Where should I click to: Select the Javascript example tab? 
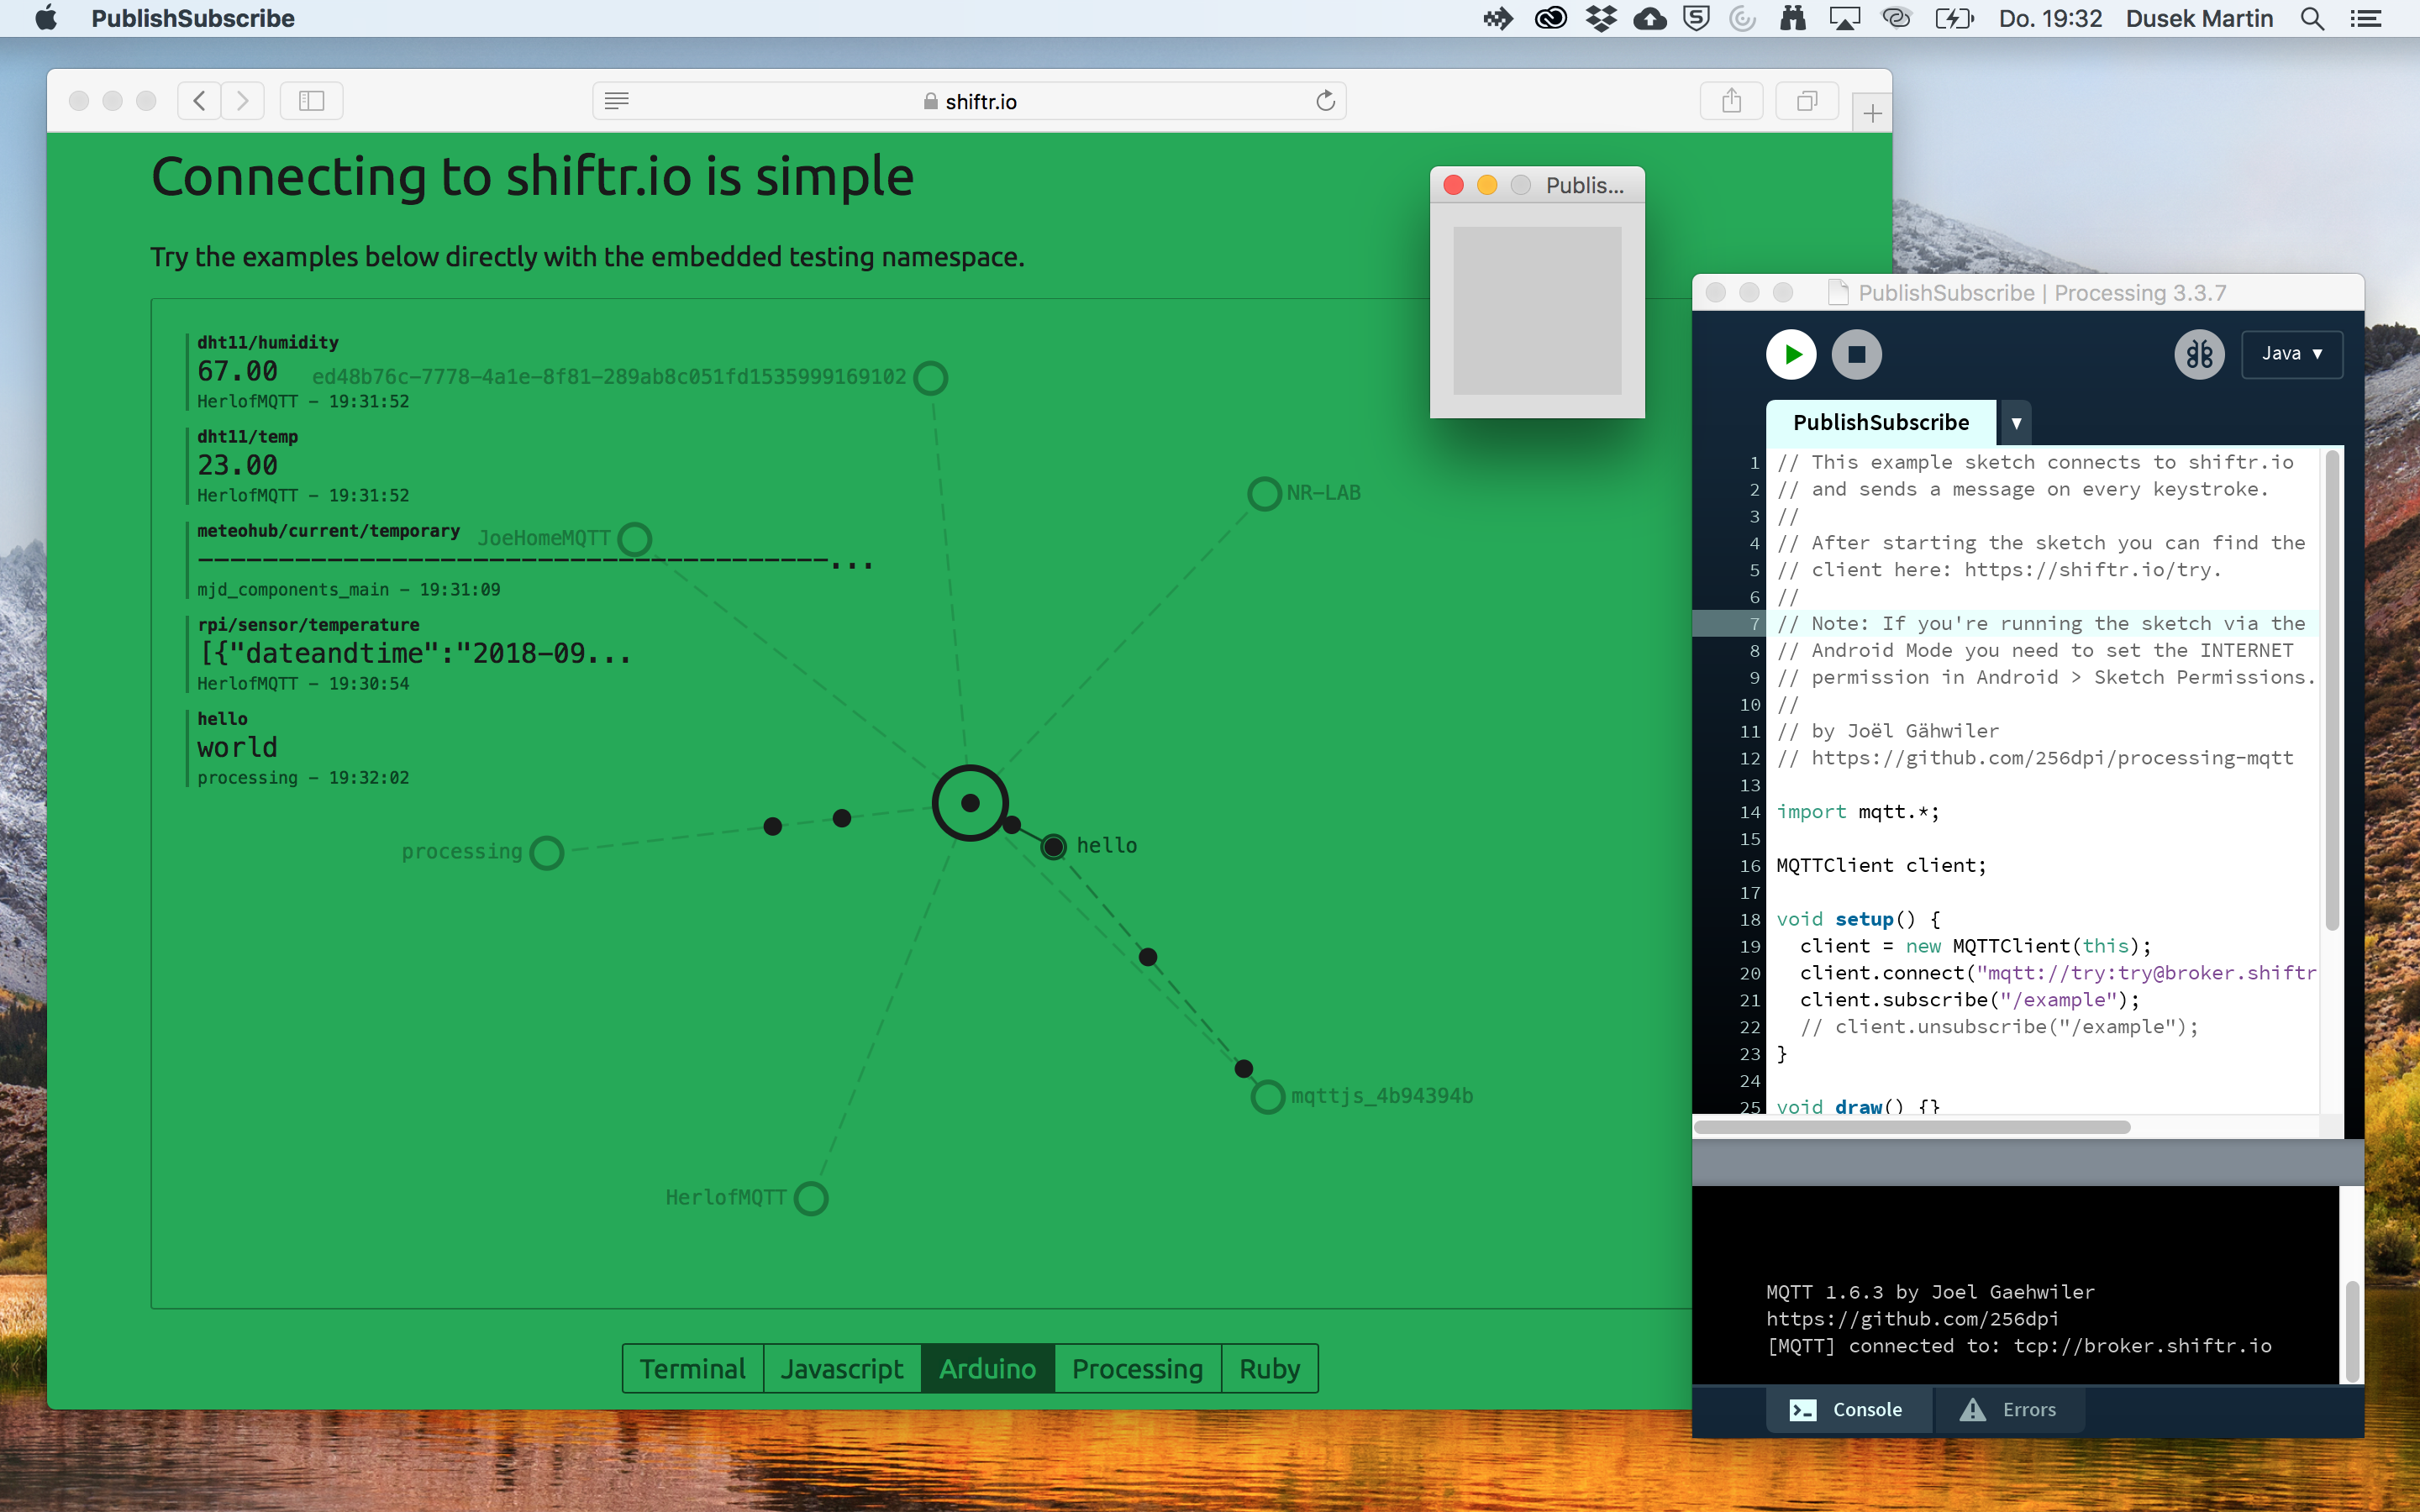(842, 1368)
